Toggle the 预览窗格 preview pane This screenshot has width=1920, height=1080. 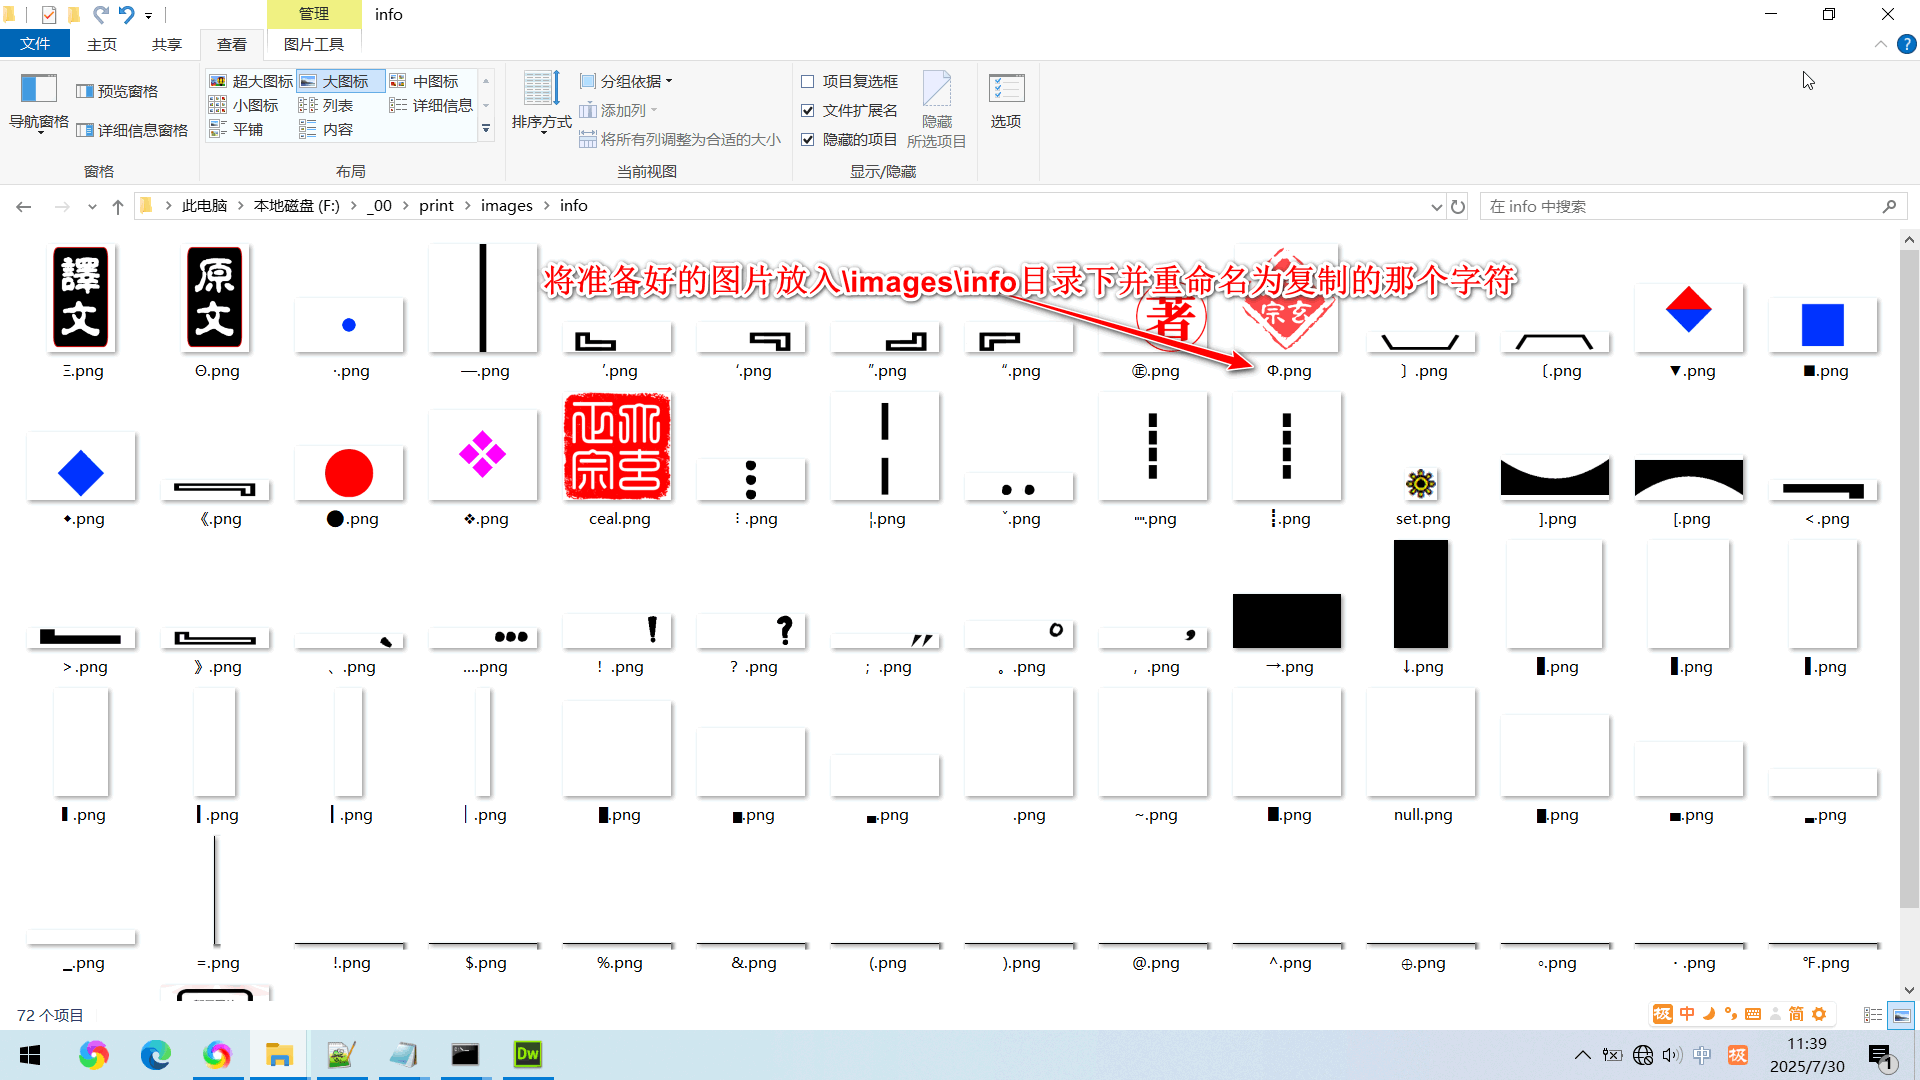coord(117,90)
